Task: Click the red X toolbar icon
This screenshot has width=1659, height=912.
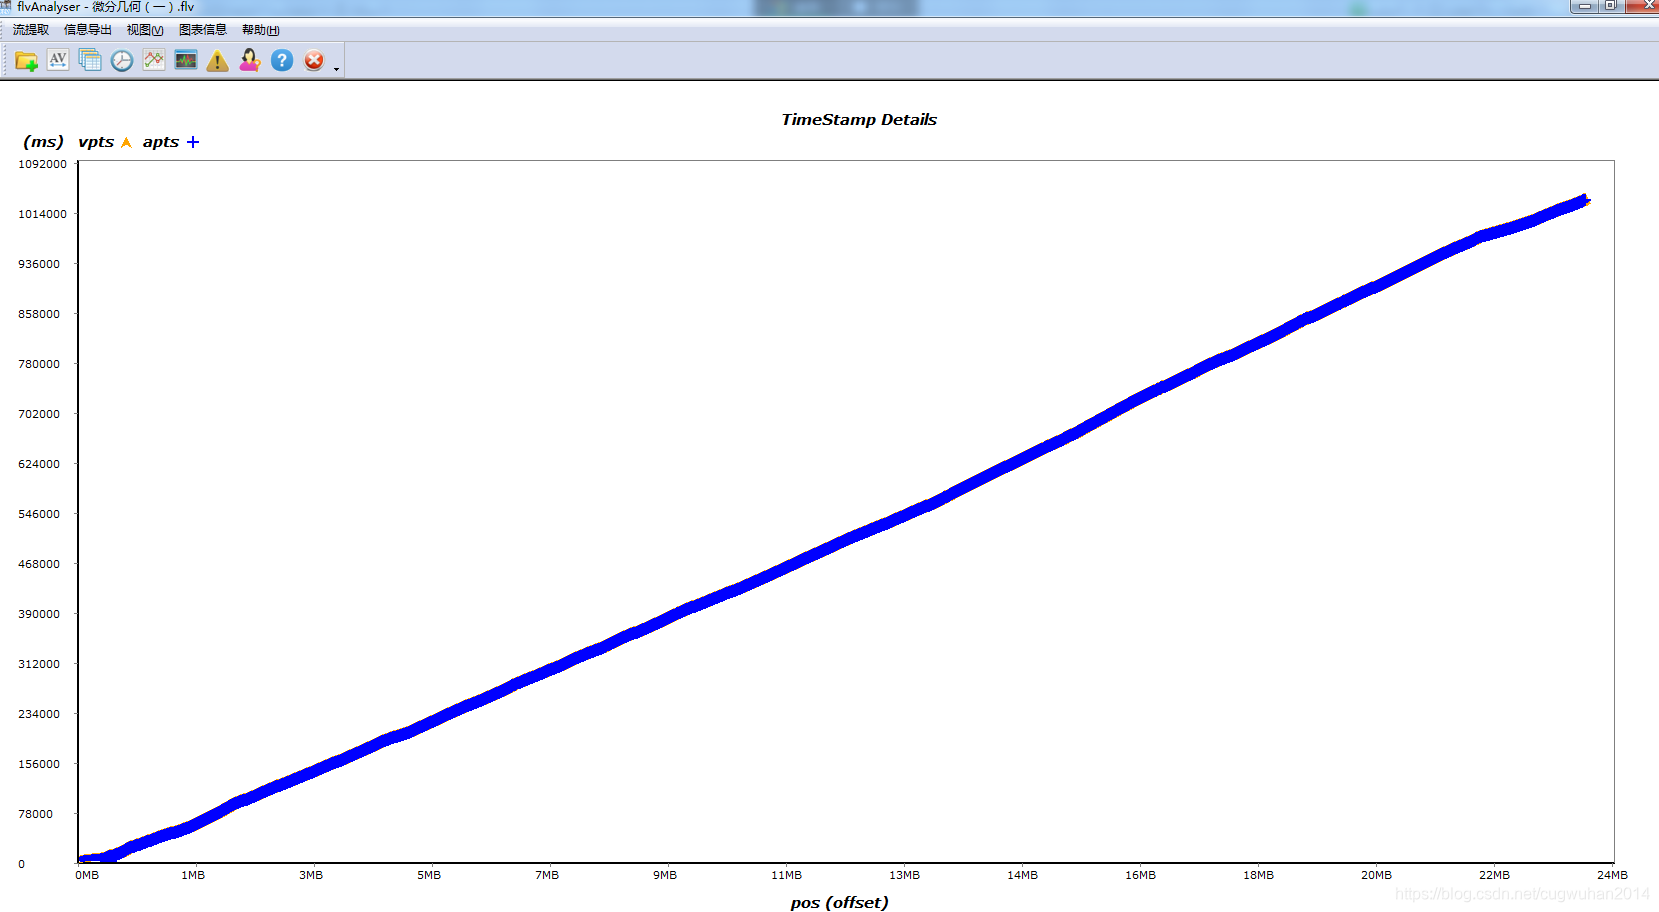Action: point(314,61)
